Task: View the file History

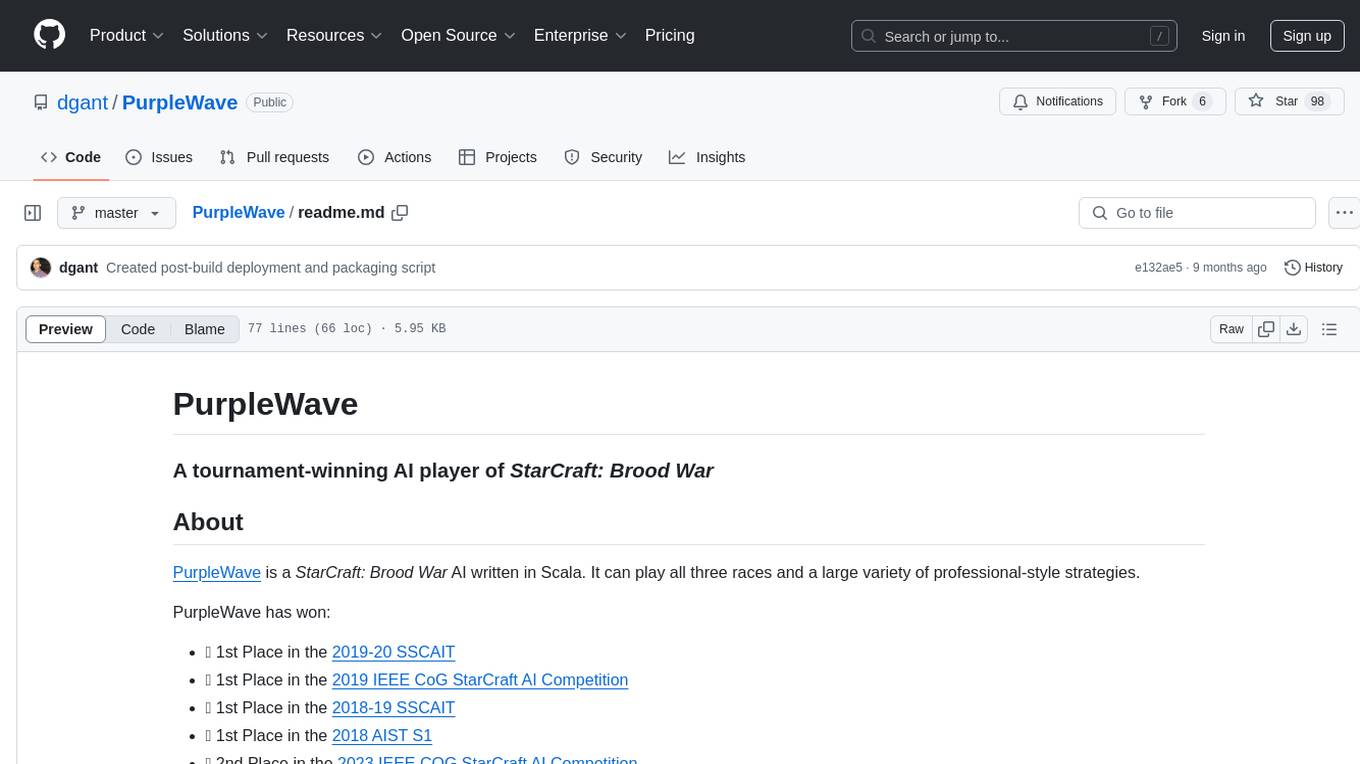Action: click(x=1313, y=268)
